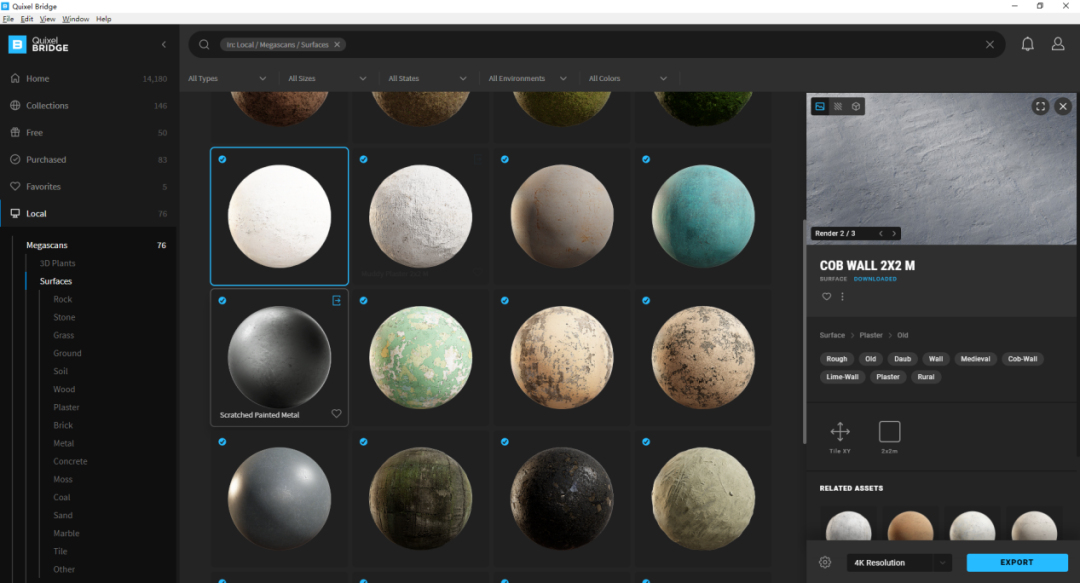Open the 4K Resolution dropdown

(x=899, y=562)
